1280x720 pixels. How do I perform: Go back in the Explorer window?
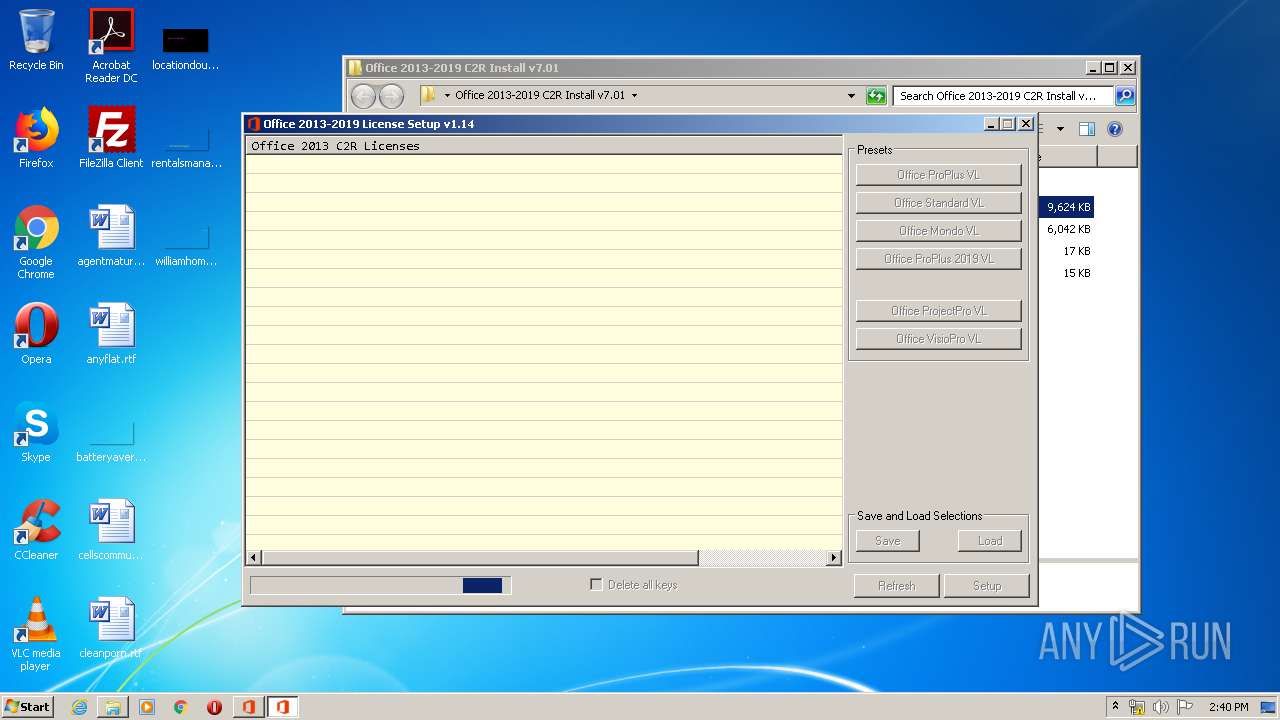coord(363,96)
